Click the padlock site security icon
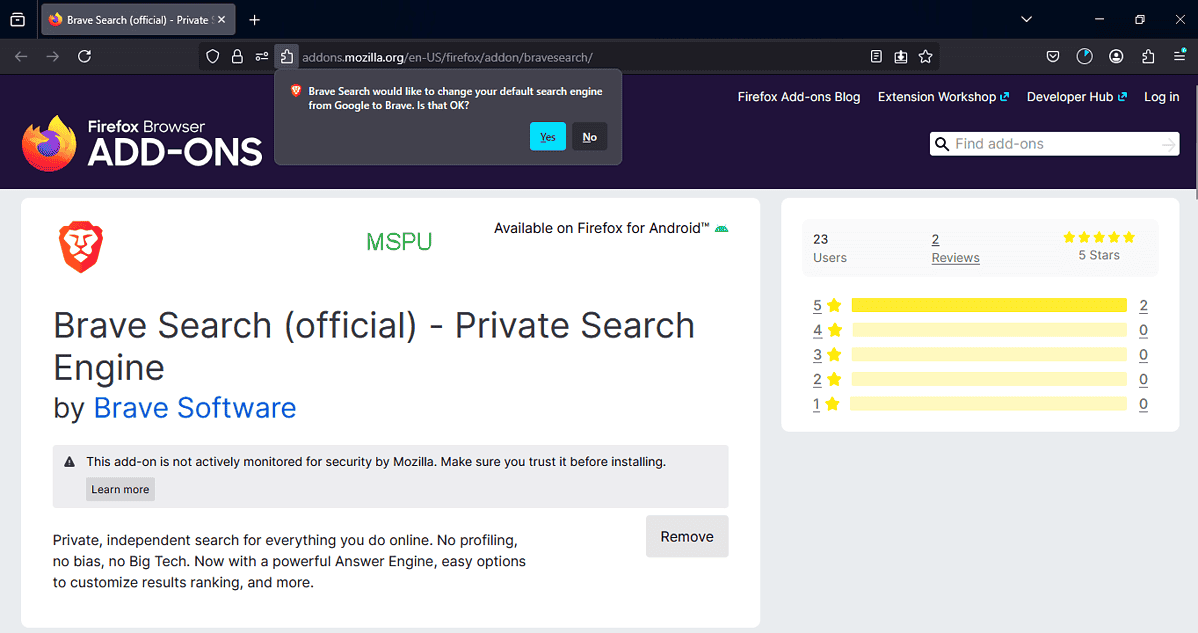Image resolution: width=1198 pixels, height=633 pixels. [x=236, y=56]
